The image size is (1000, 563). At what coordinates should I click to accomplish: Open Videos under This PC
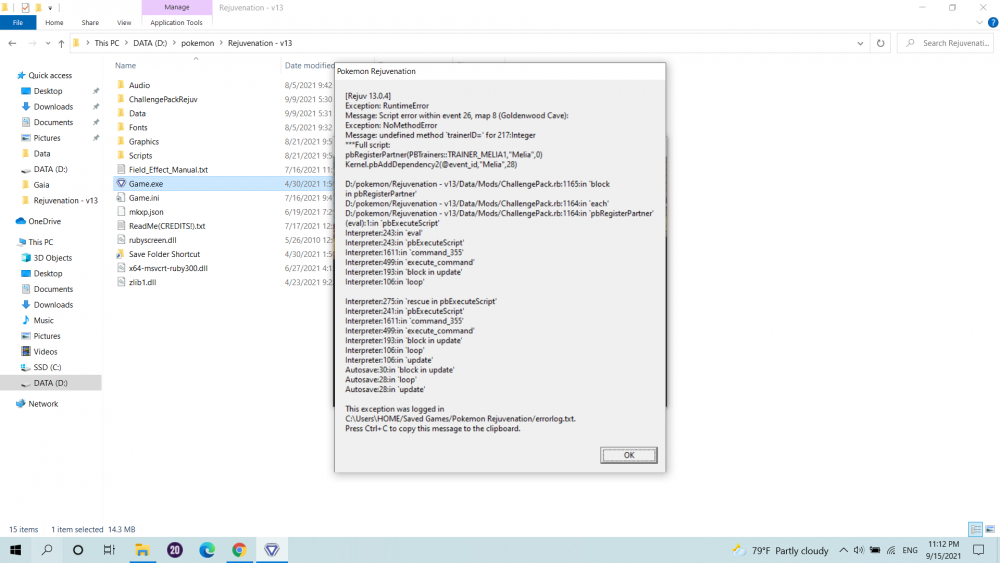(x=45, y=351)
